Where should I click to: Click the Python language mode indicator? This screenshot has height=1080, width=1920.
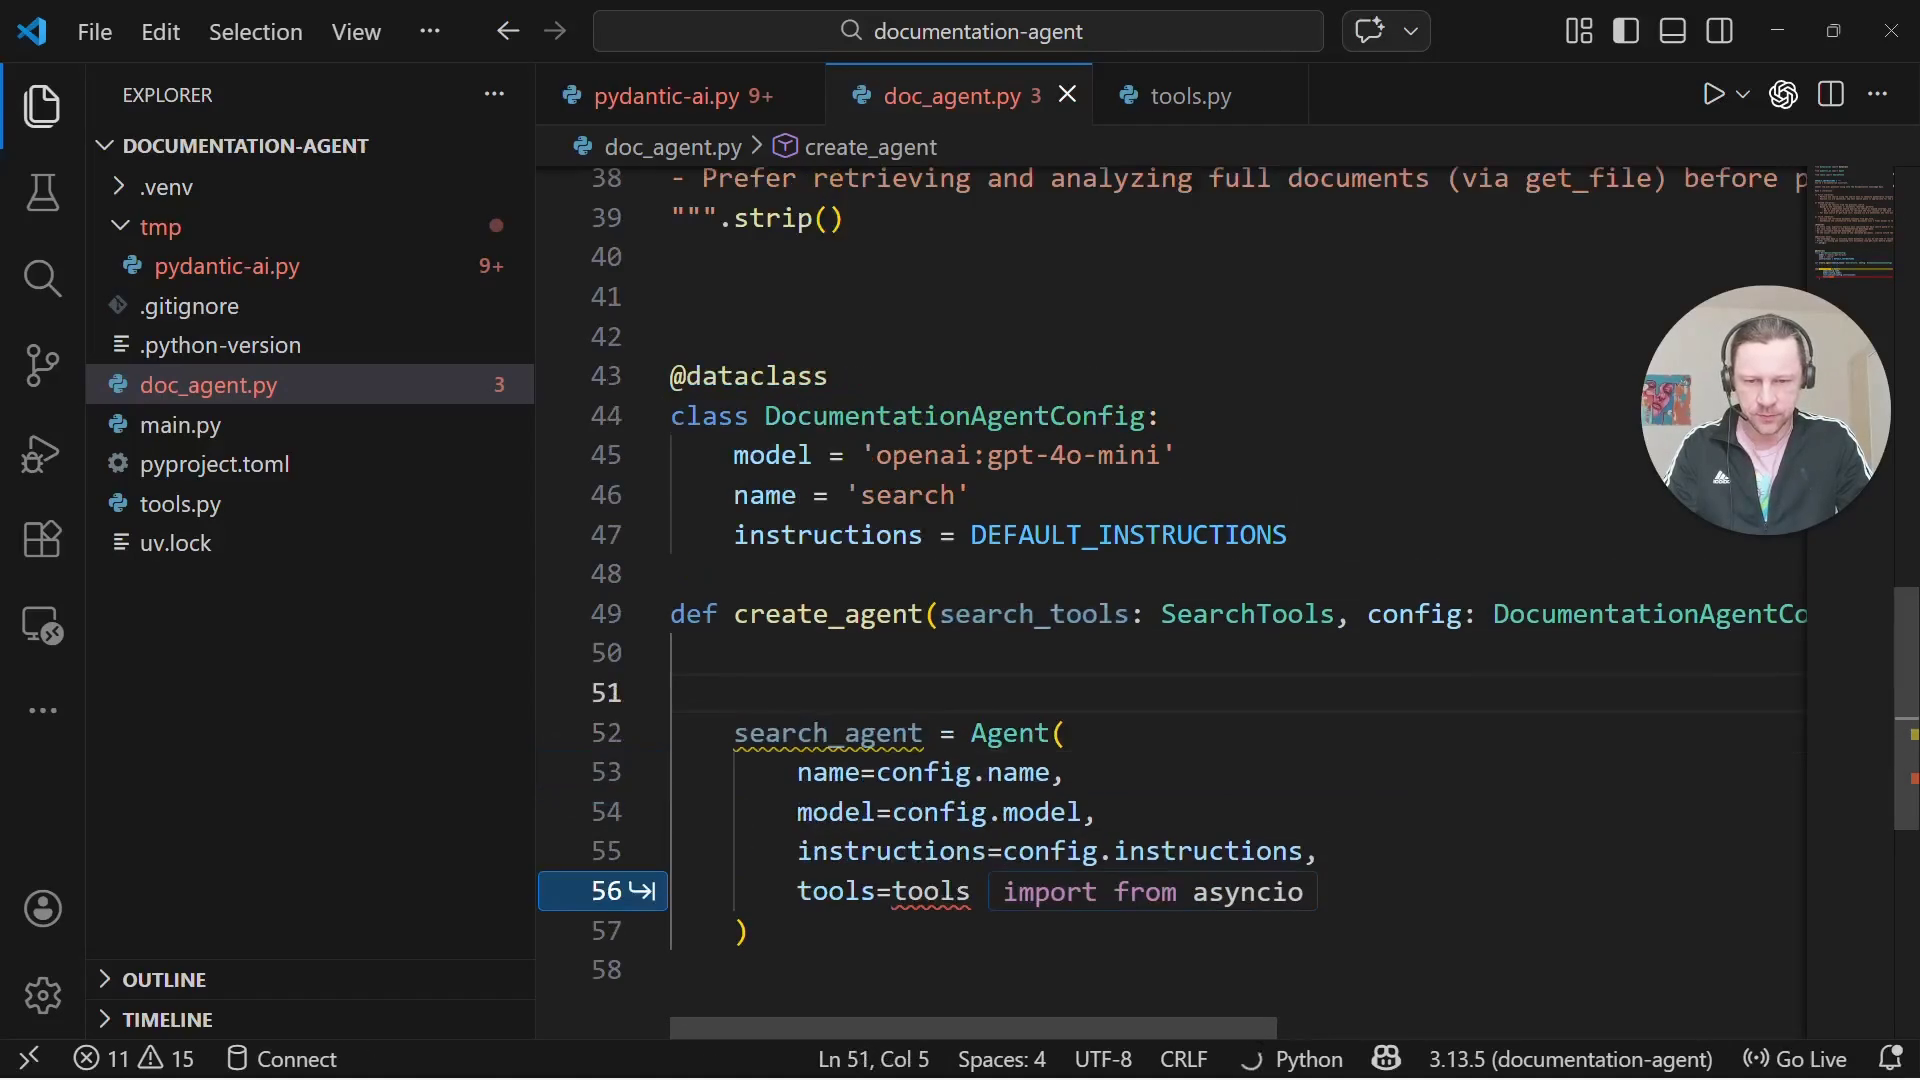coord(1308,1059)
